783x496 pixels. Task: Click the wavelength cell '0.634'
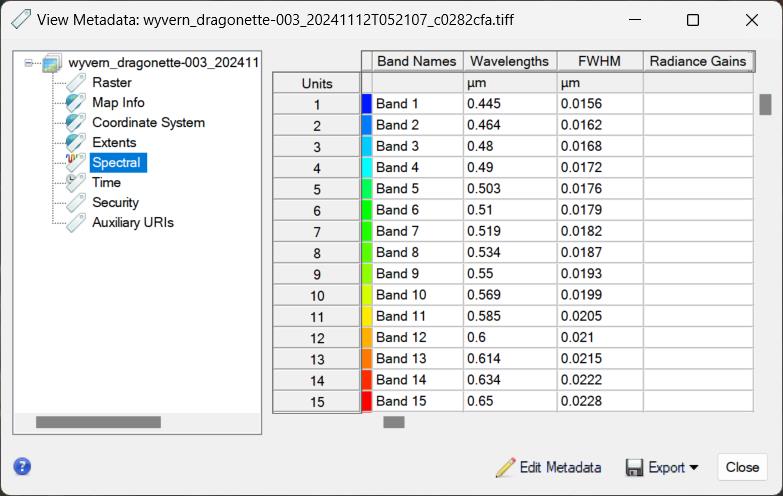[510, 380]
